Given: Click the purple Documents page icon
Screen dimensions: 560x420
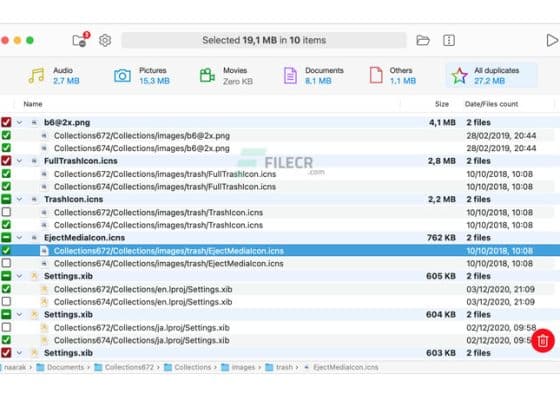Looking at the screenshot, I should pos(290,76).
